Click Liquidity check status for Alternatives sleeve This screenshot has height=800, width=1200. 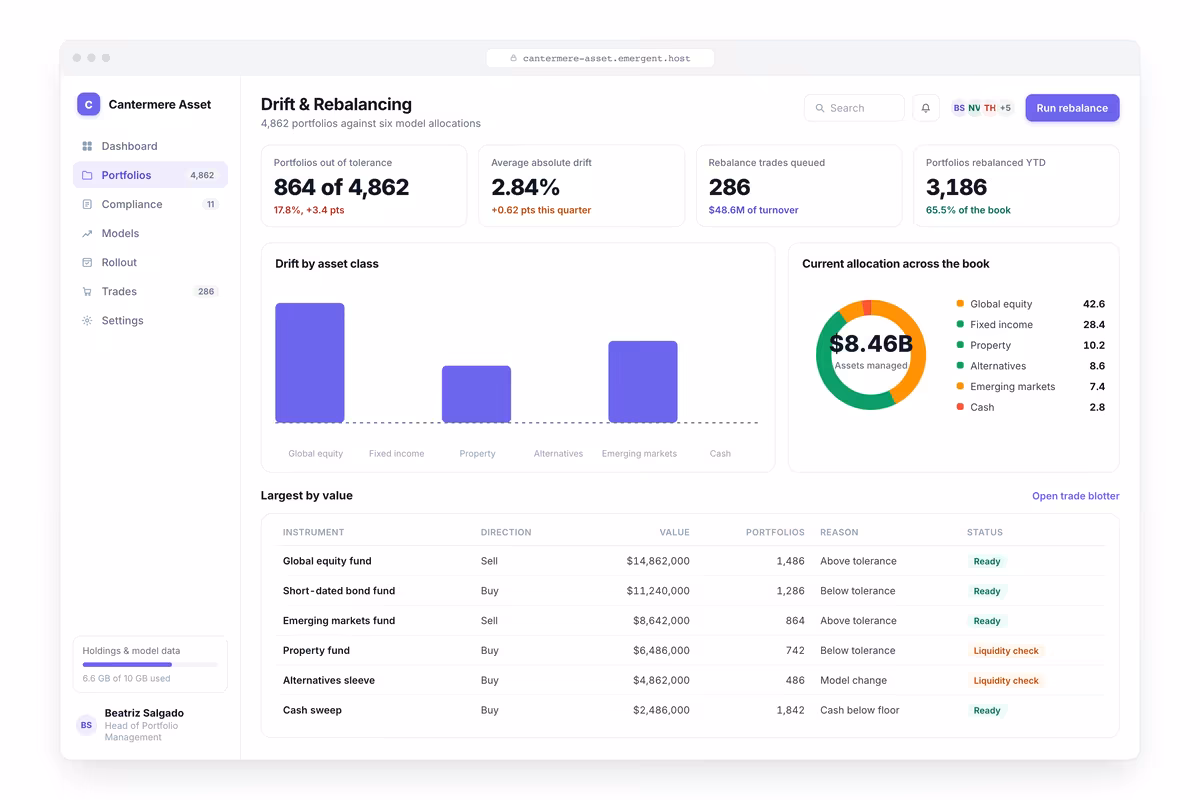click(x=1006, y=681)
